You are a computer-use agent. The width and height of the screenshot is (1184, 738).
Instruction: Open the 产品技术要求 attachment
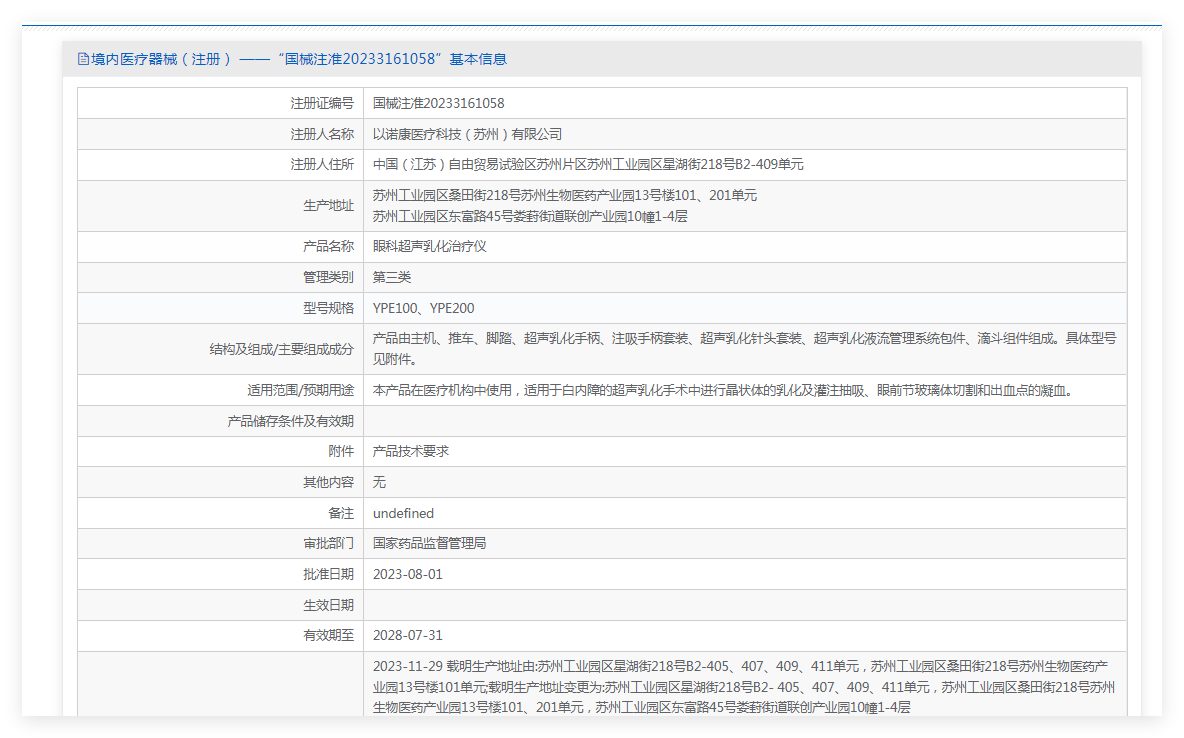coord(411,452)
